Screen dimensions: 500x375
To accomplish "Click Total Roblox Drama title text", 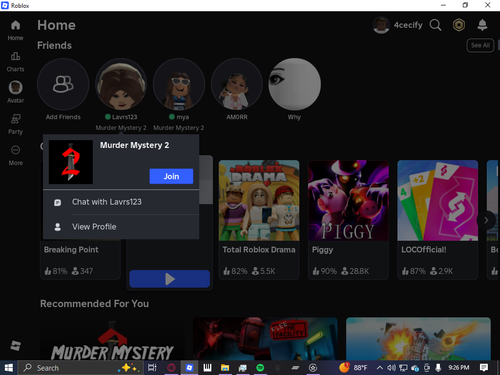I will 259,250.
